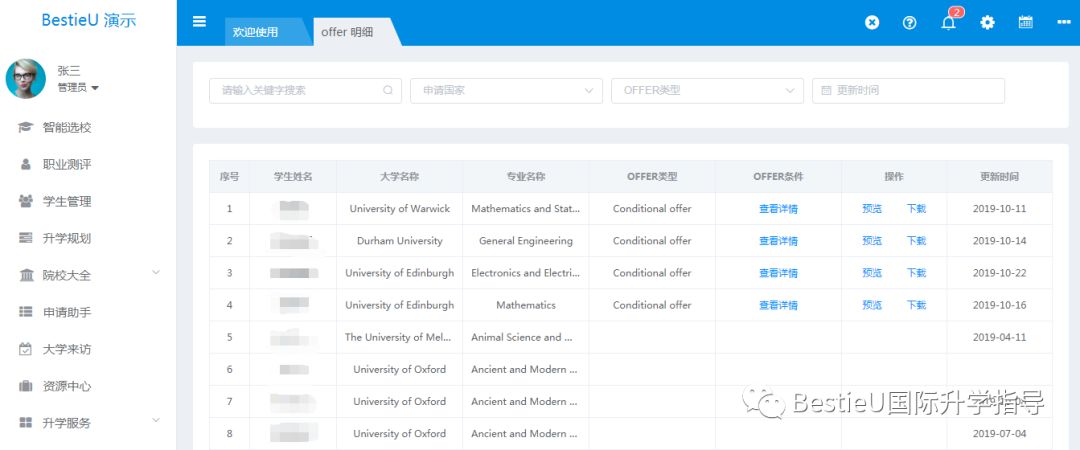Click the user avatar picture
The width and height of the screenshot is (1080, 450).
click(26, 79)
